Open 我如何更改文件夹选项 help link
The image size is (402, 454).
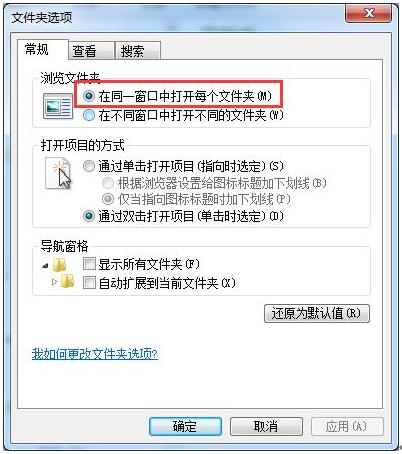pyautogui.click(x=95, y=354)
